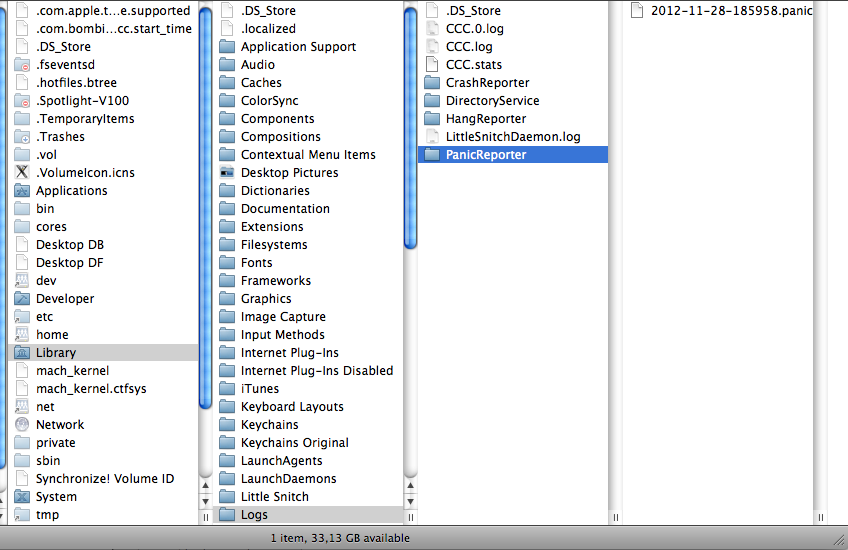This screenshot has width=848, height=550.
Task: Select the .hotfiles.btree file
Action: click(x=103, y=83)
